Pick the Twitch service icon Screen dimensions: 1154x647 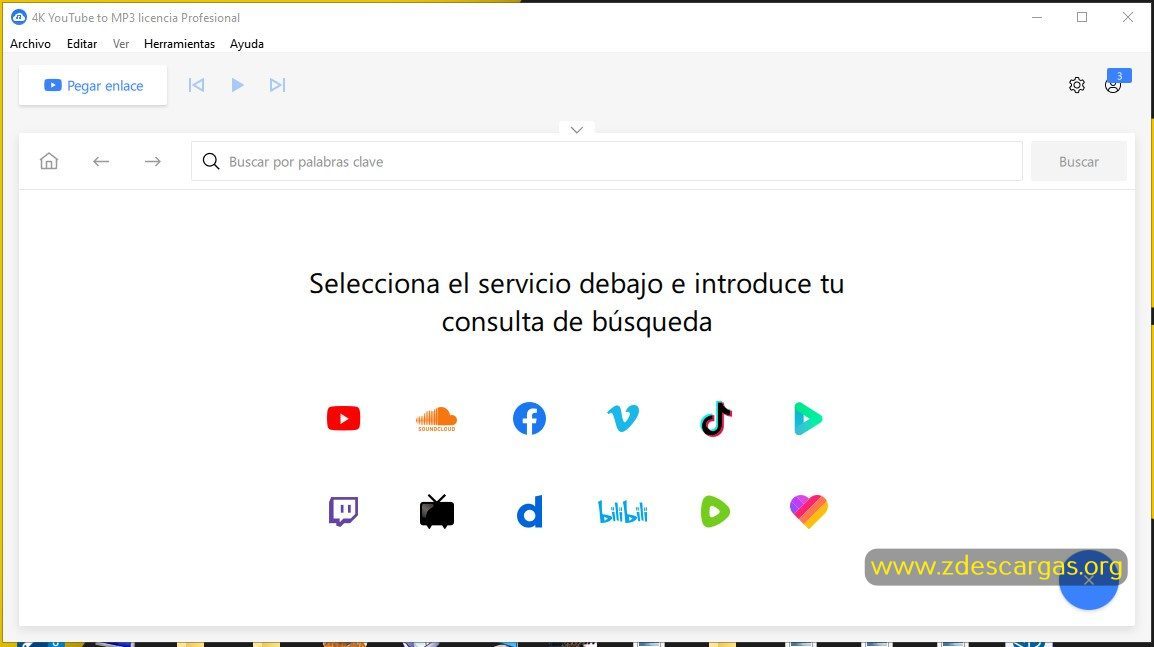343,512
